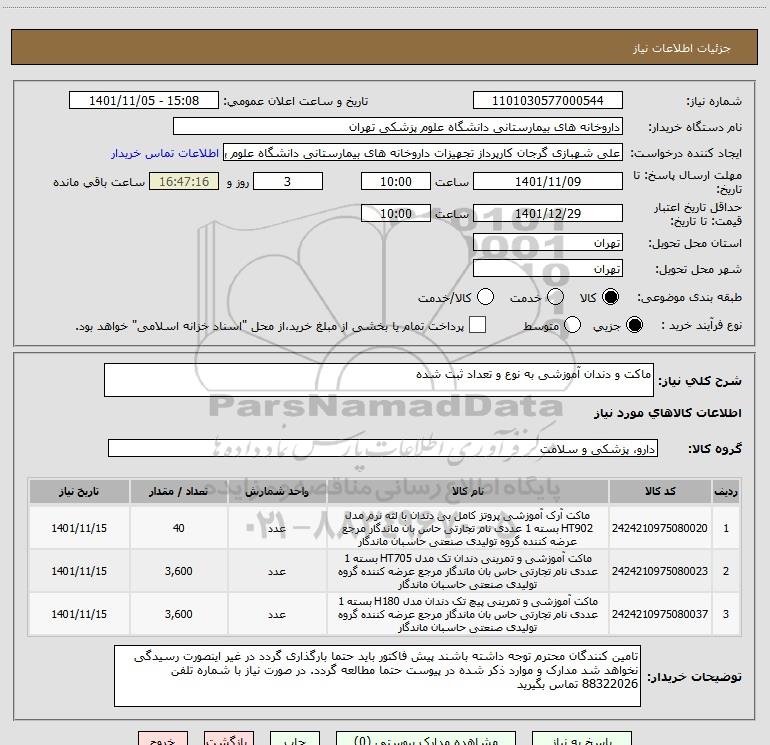
Task: Click the delivery province field تهران
Action: (x=548, y=243)
